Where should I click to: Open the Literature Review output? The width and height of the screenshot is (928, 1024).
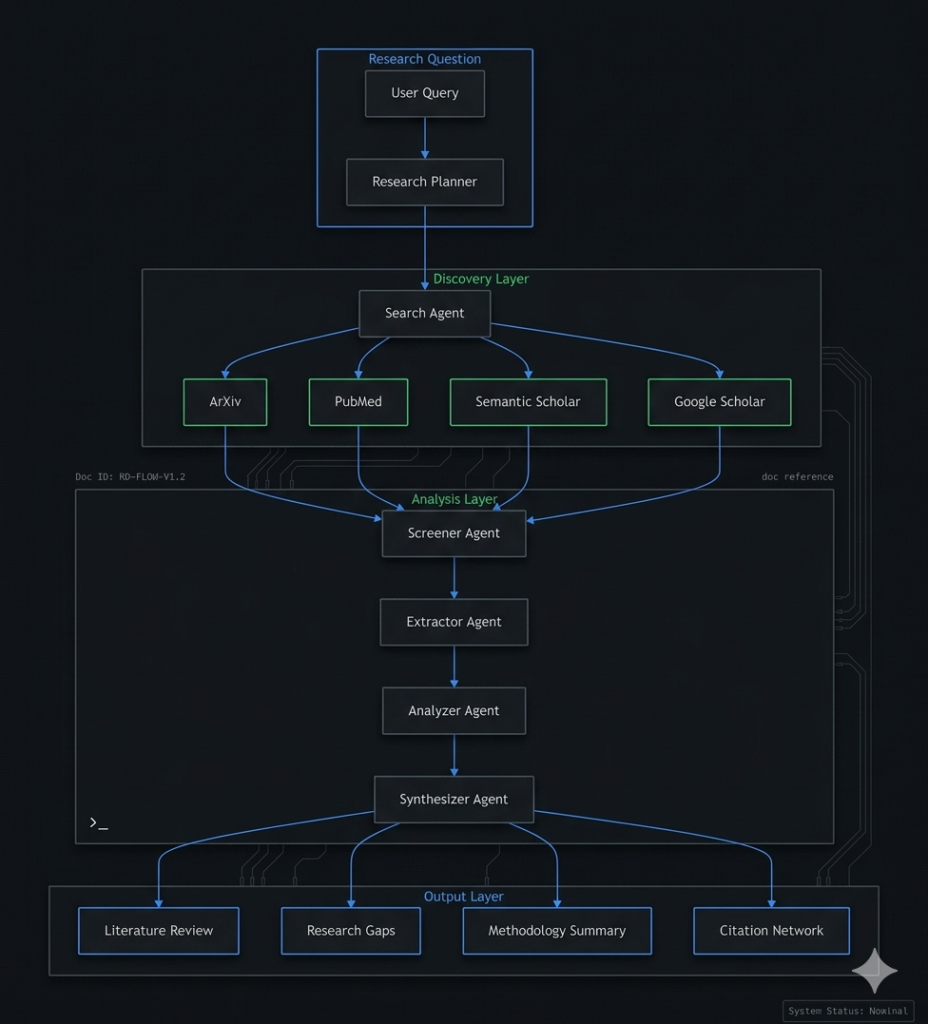[159, 931]
